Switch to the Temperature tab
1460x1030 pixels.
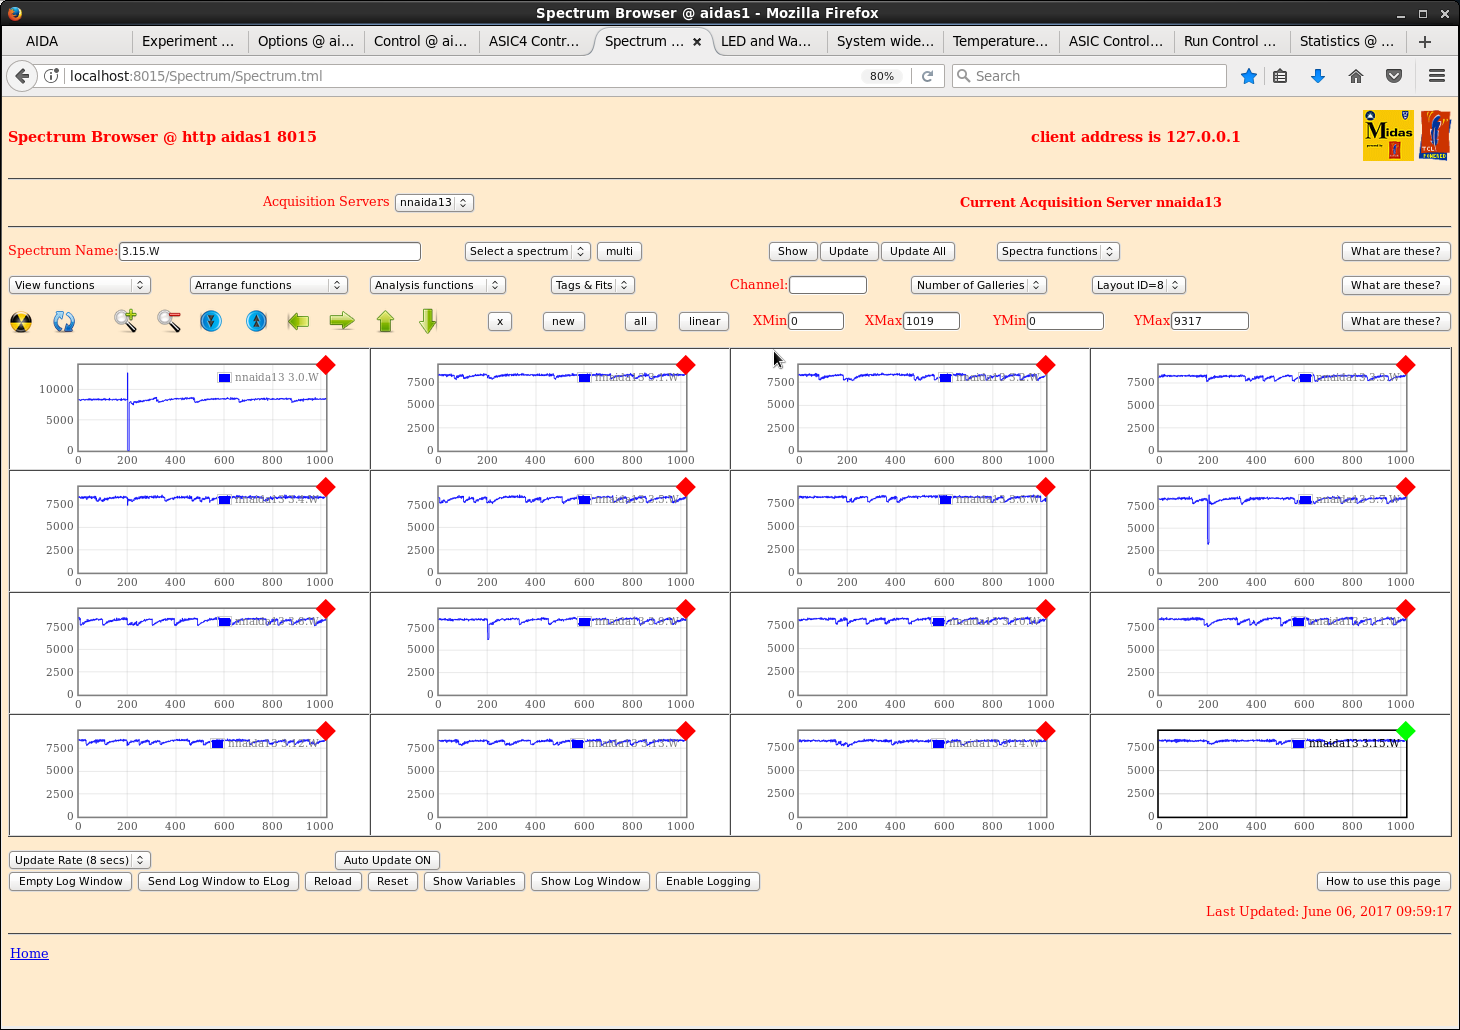[x=999, y=41]
